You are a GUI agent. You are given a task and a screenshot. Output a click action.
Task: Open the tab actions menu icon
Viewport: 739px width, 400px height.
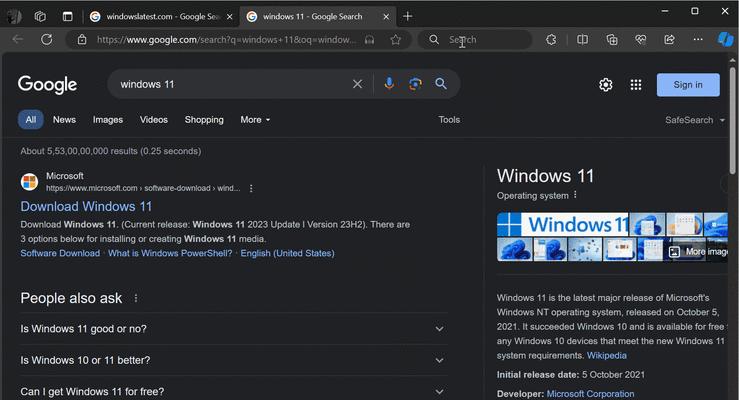pos(68,16)
